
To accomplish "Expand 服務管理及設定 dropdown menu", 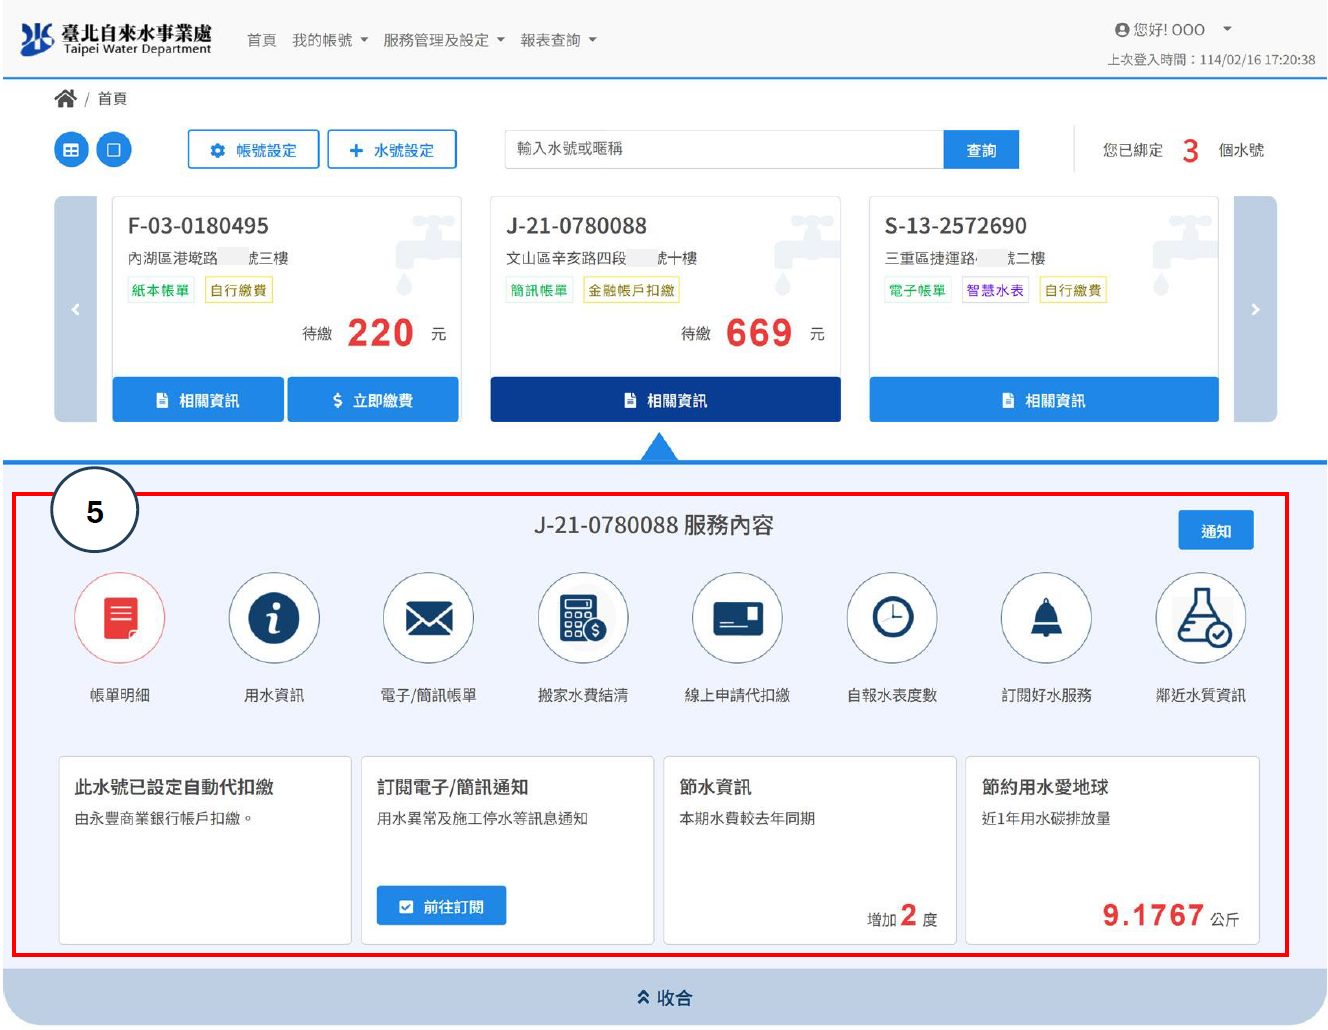I will (444, 40).
